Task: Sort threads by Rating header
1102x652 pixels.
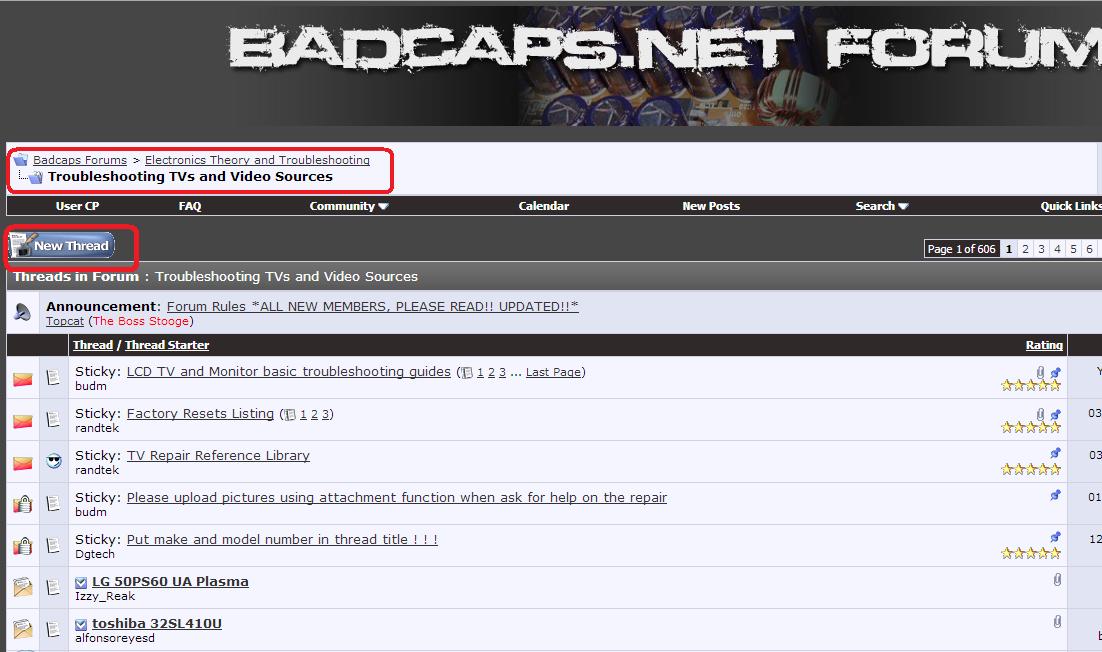Action: tap(1044, 345)
